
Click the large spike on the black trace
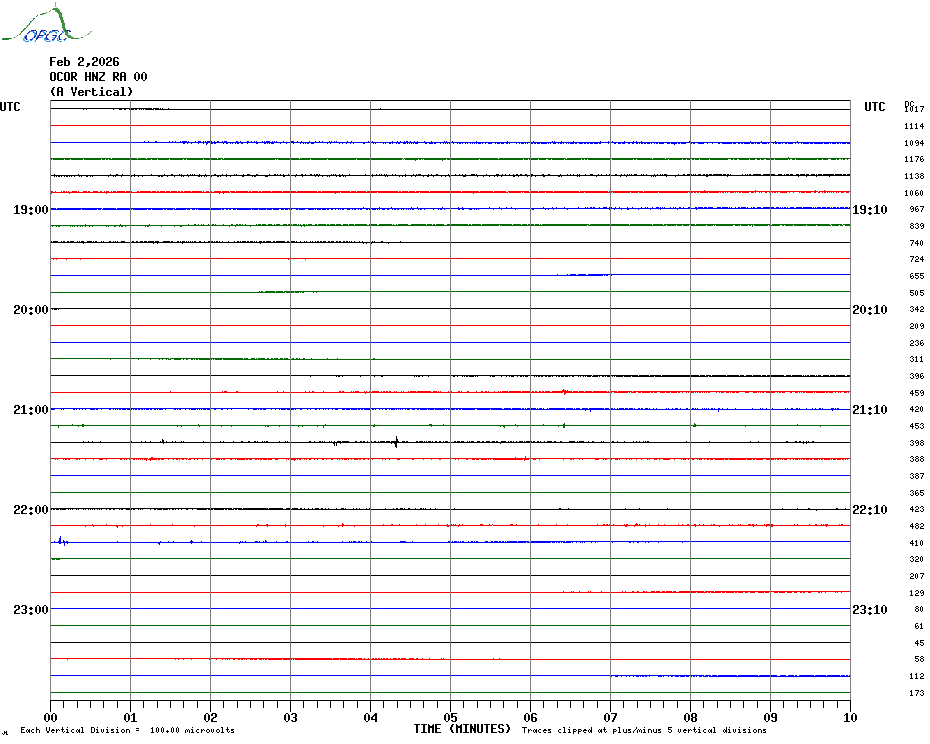tap(397, 441)
